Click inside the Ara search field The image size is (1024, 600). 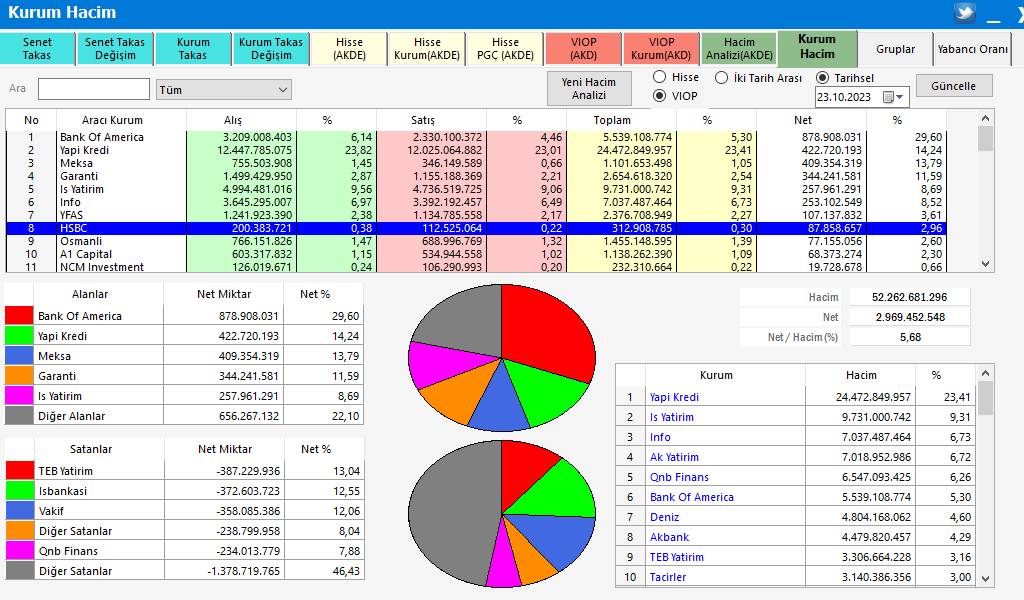(94, 89)
